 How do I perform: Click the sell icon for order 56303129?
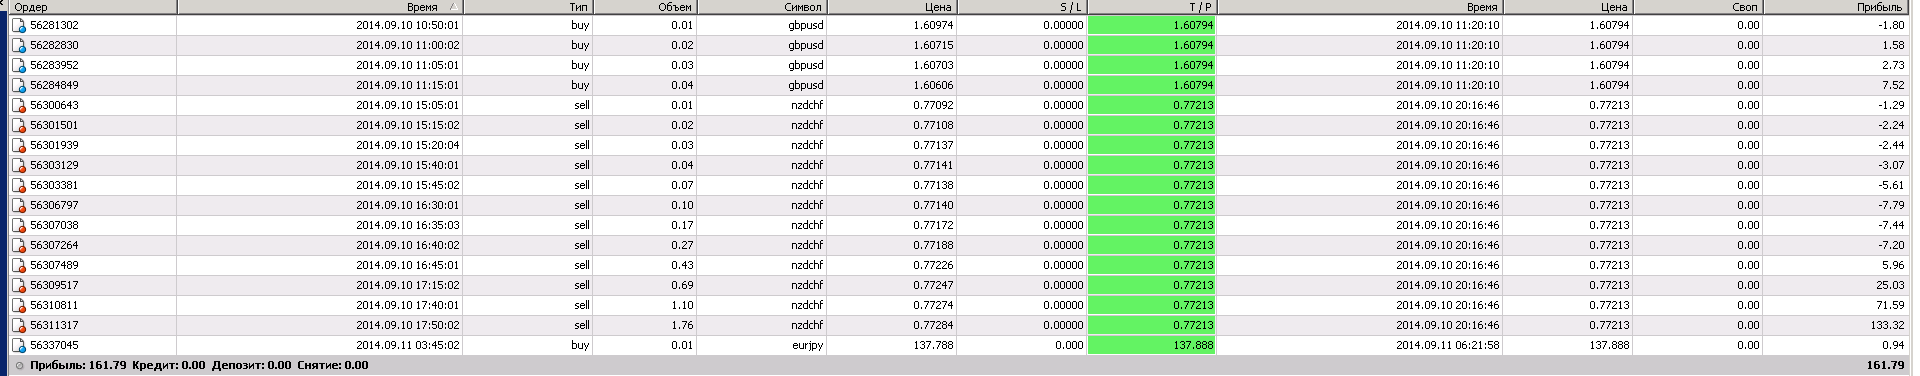pyautogui.click(x=19, y=165)
